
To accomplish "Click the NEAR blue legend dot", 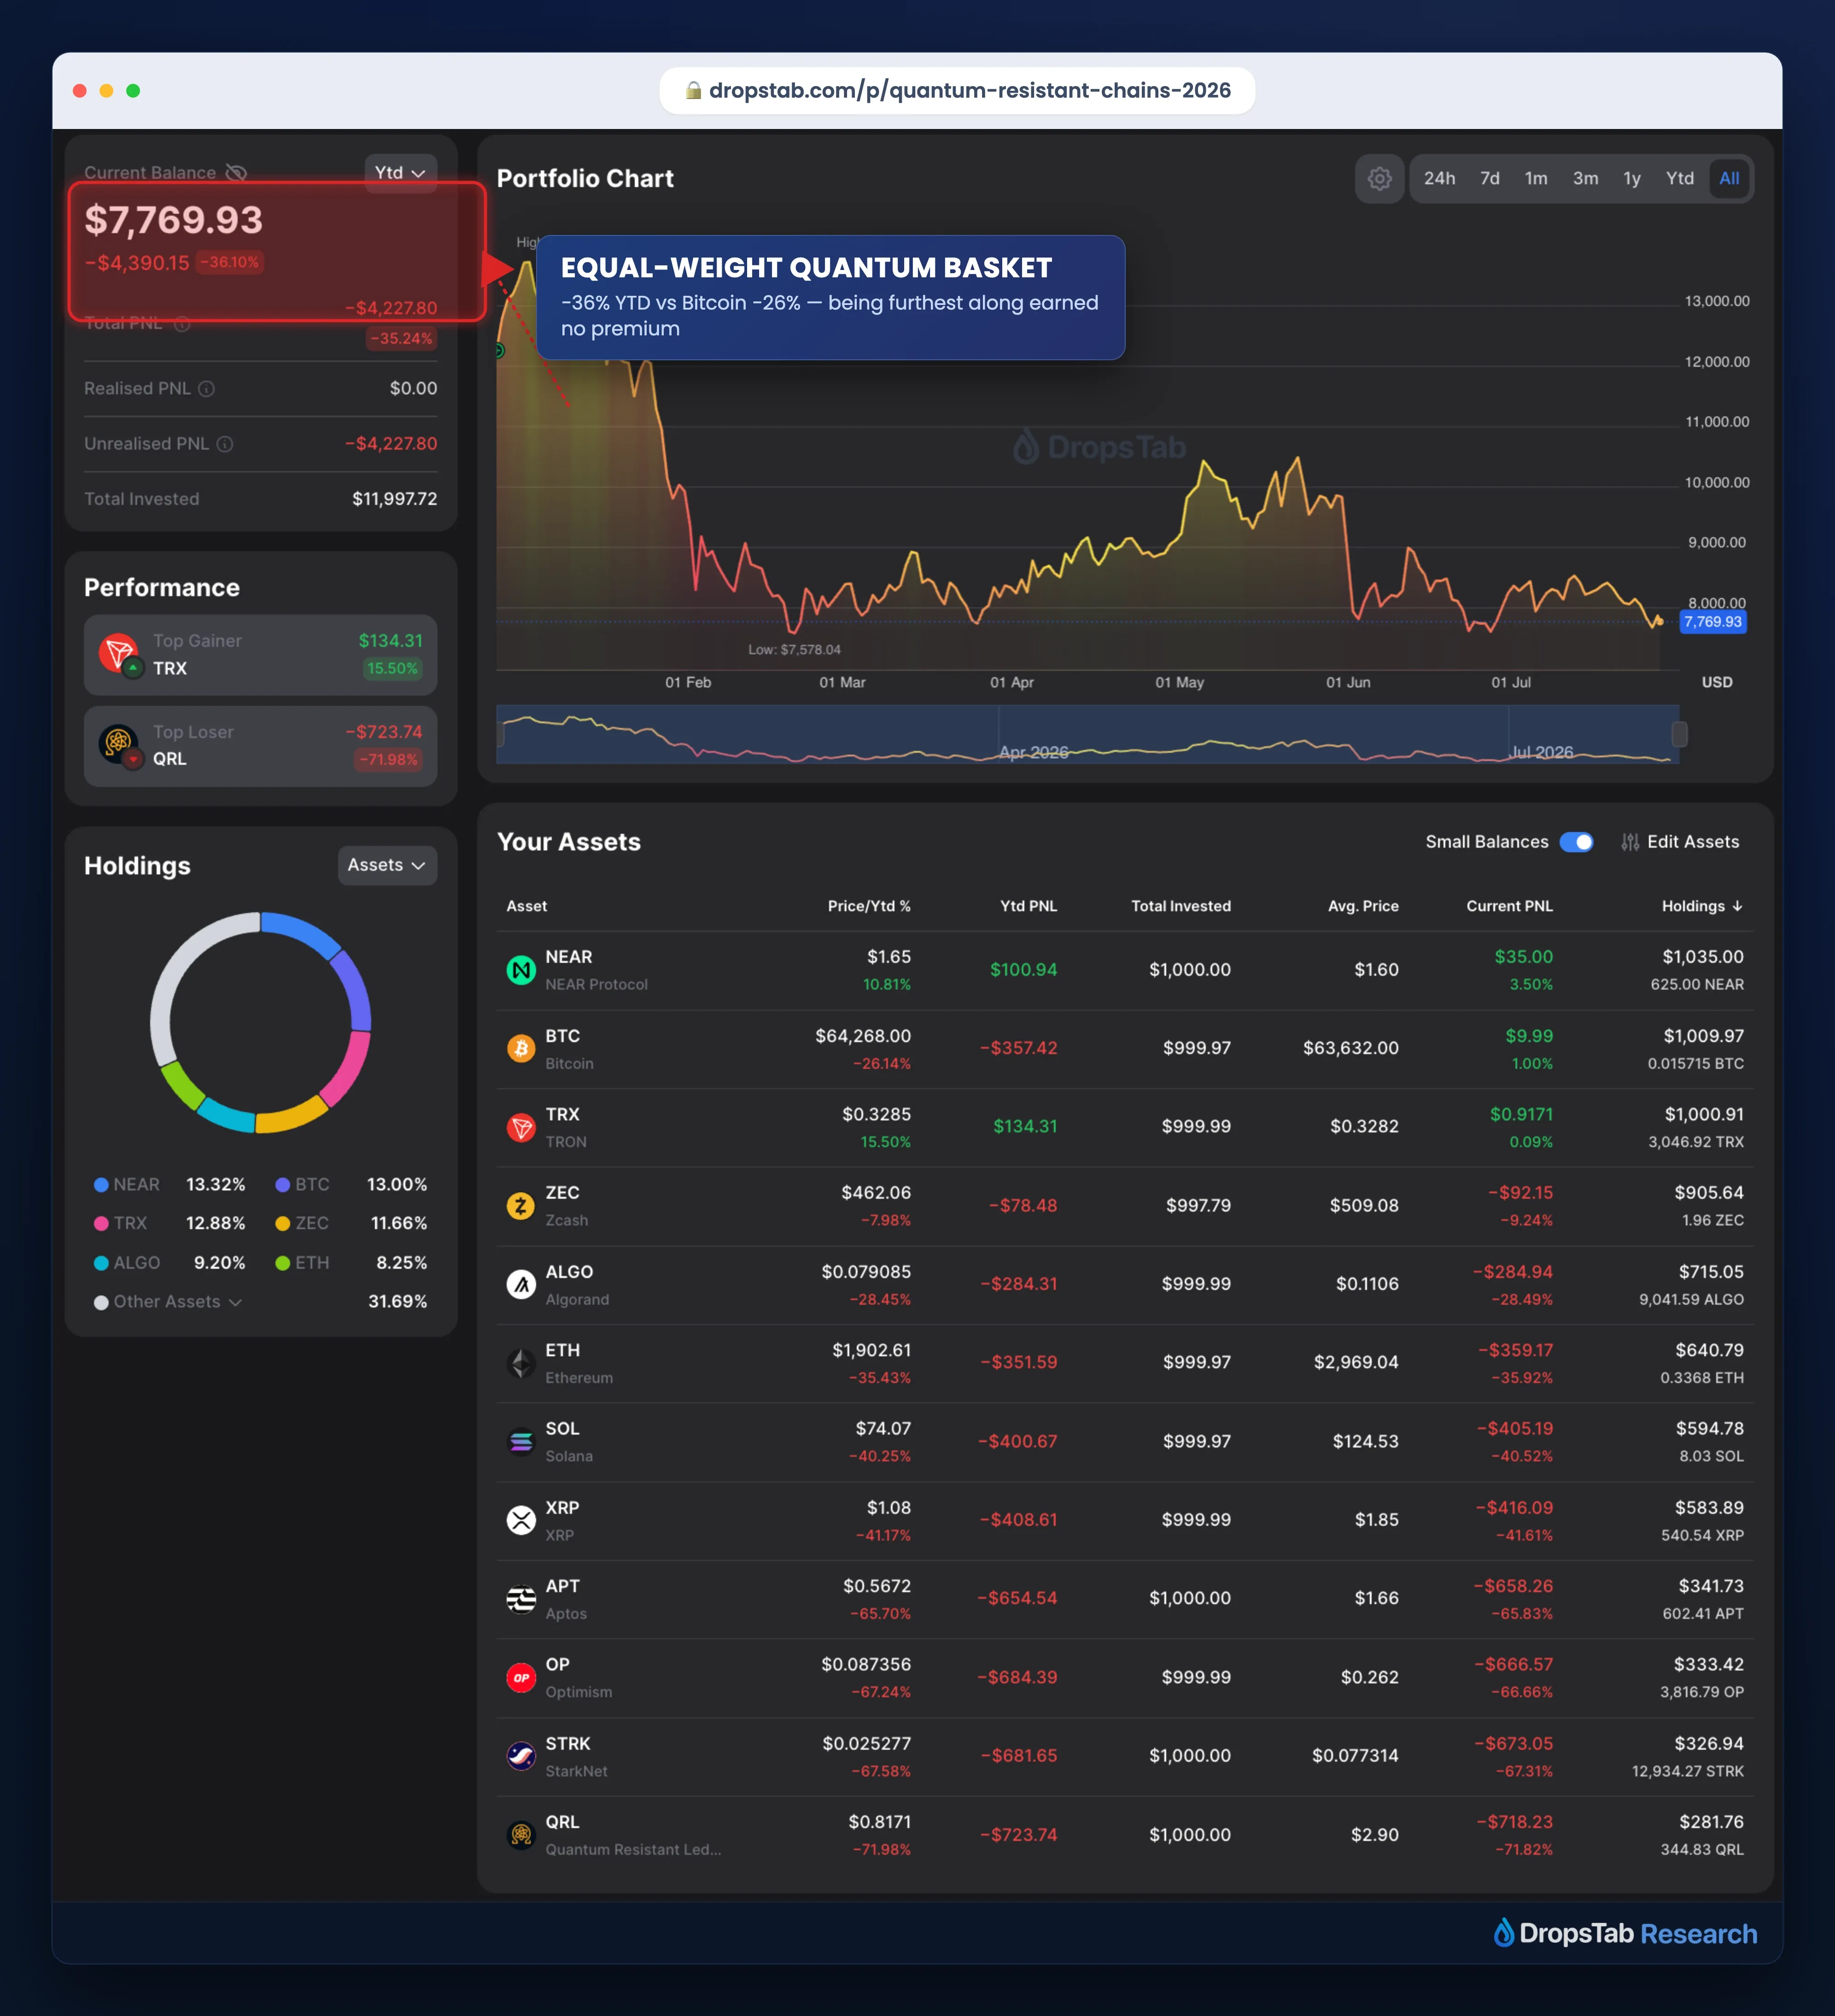I will [101, 1185].
